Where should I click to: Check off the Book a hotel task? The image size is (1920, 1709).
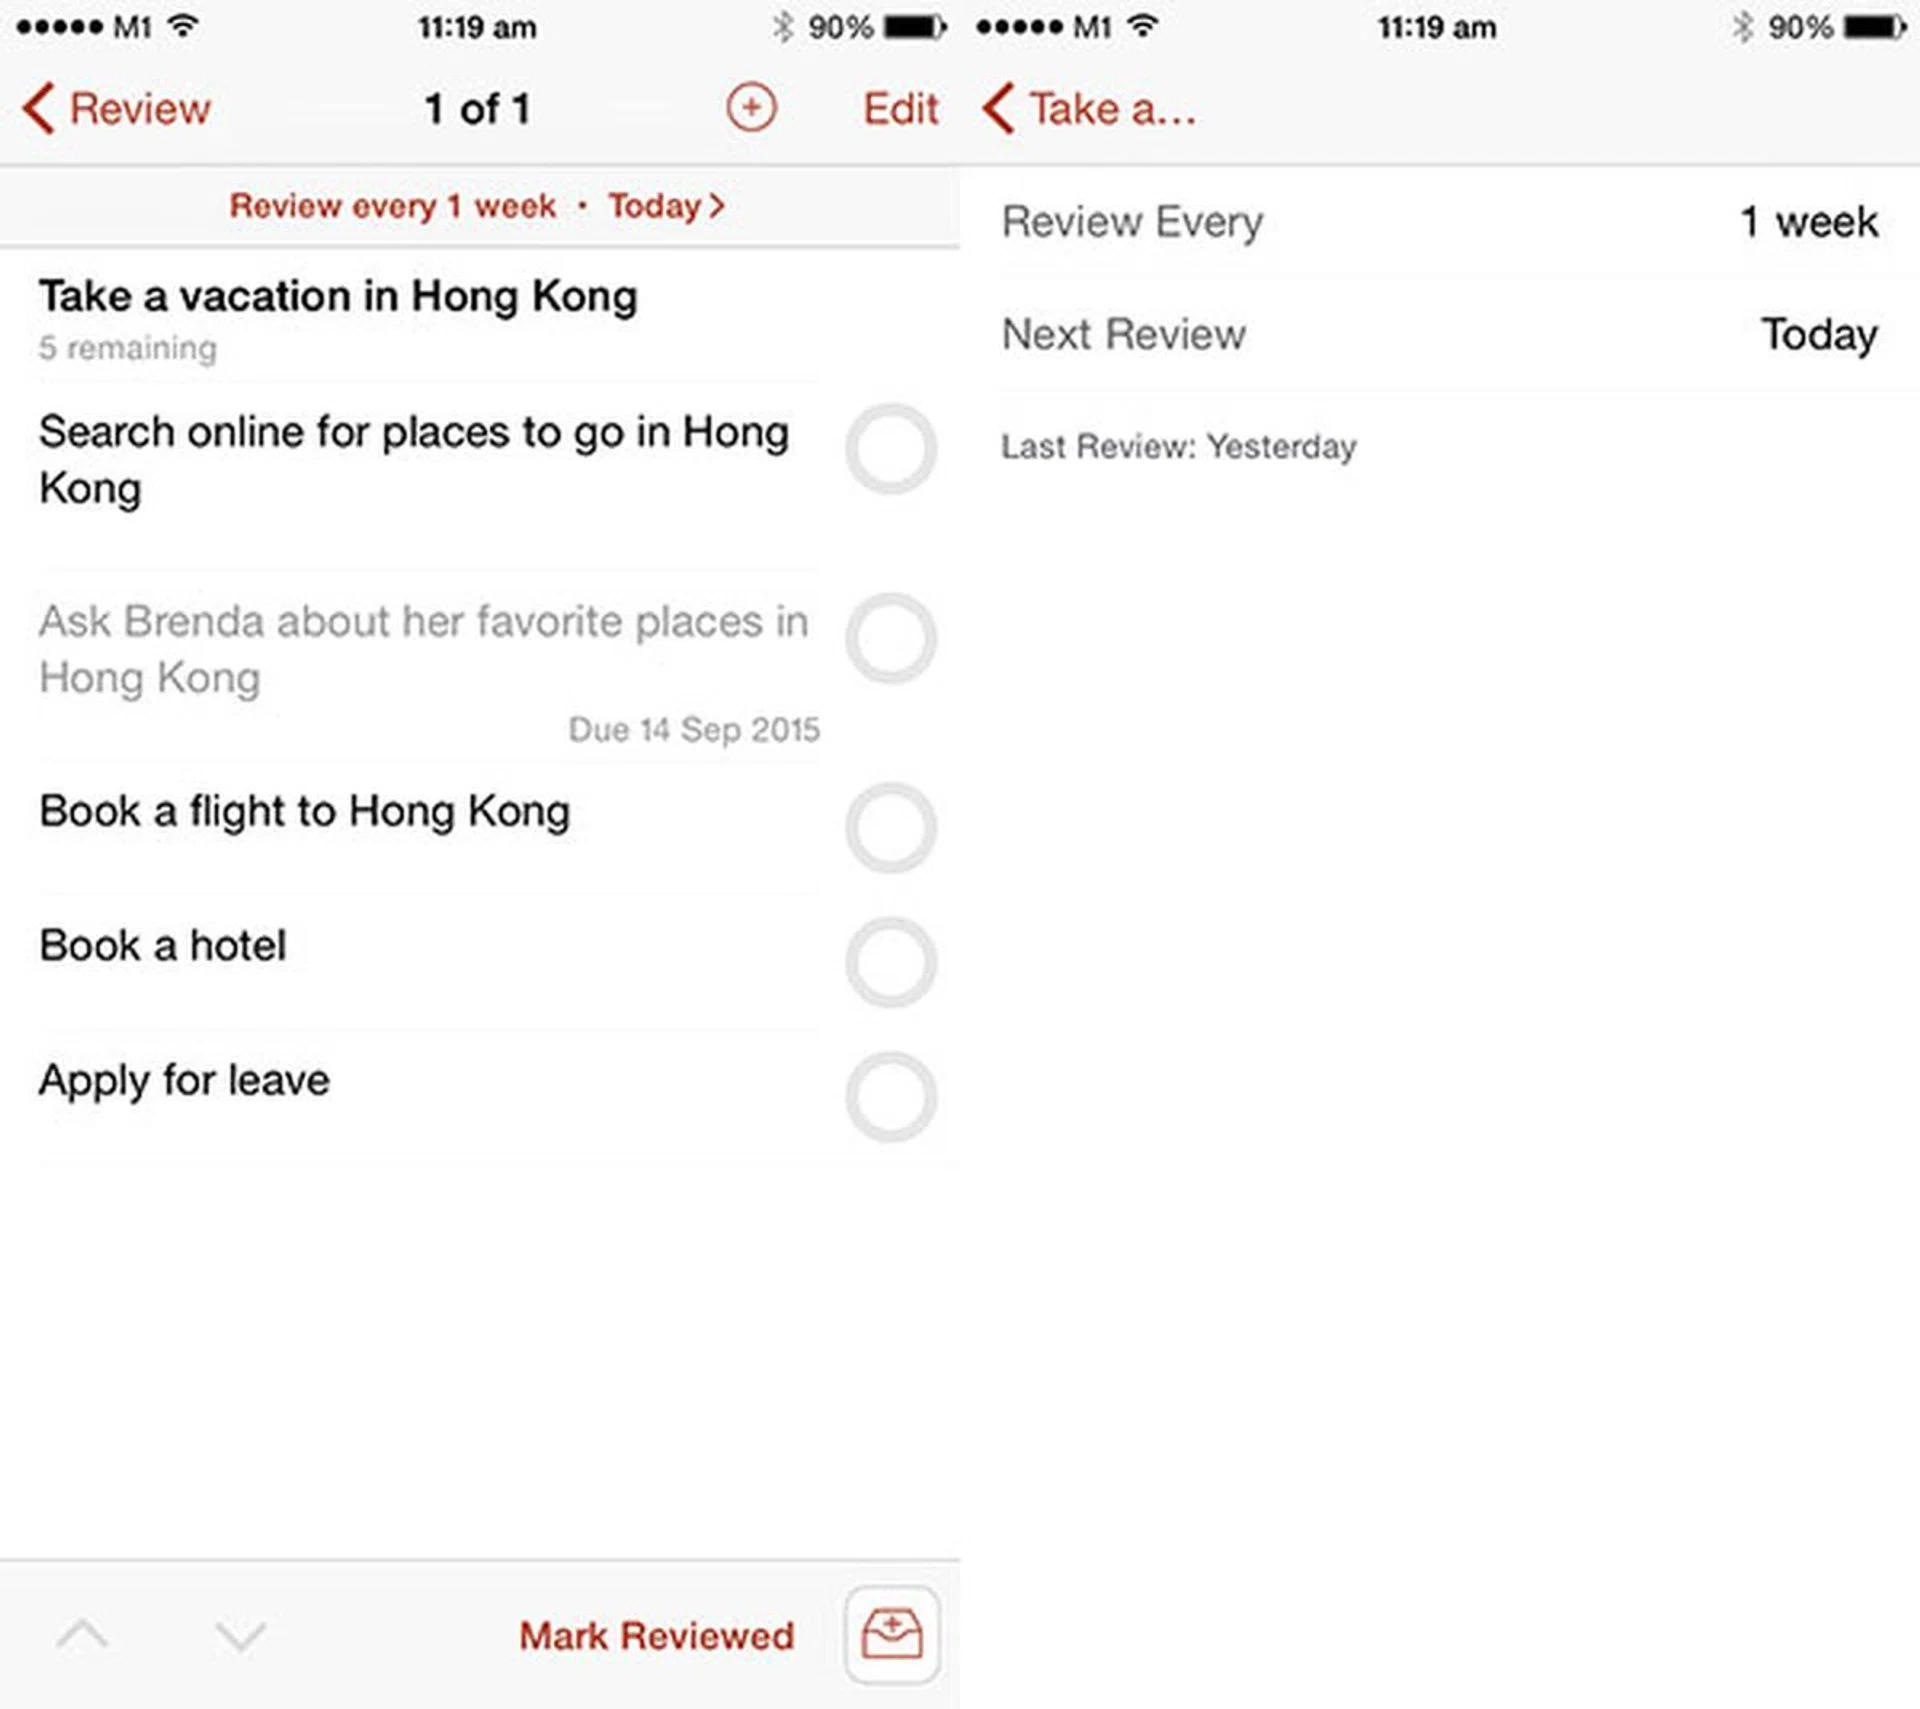[x=891, y=962]
